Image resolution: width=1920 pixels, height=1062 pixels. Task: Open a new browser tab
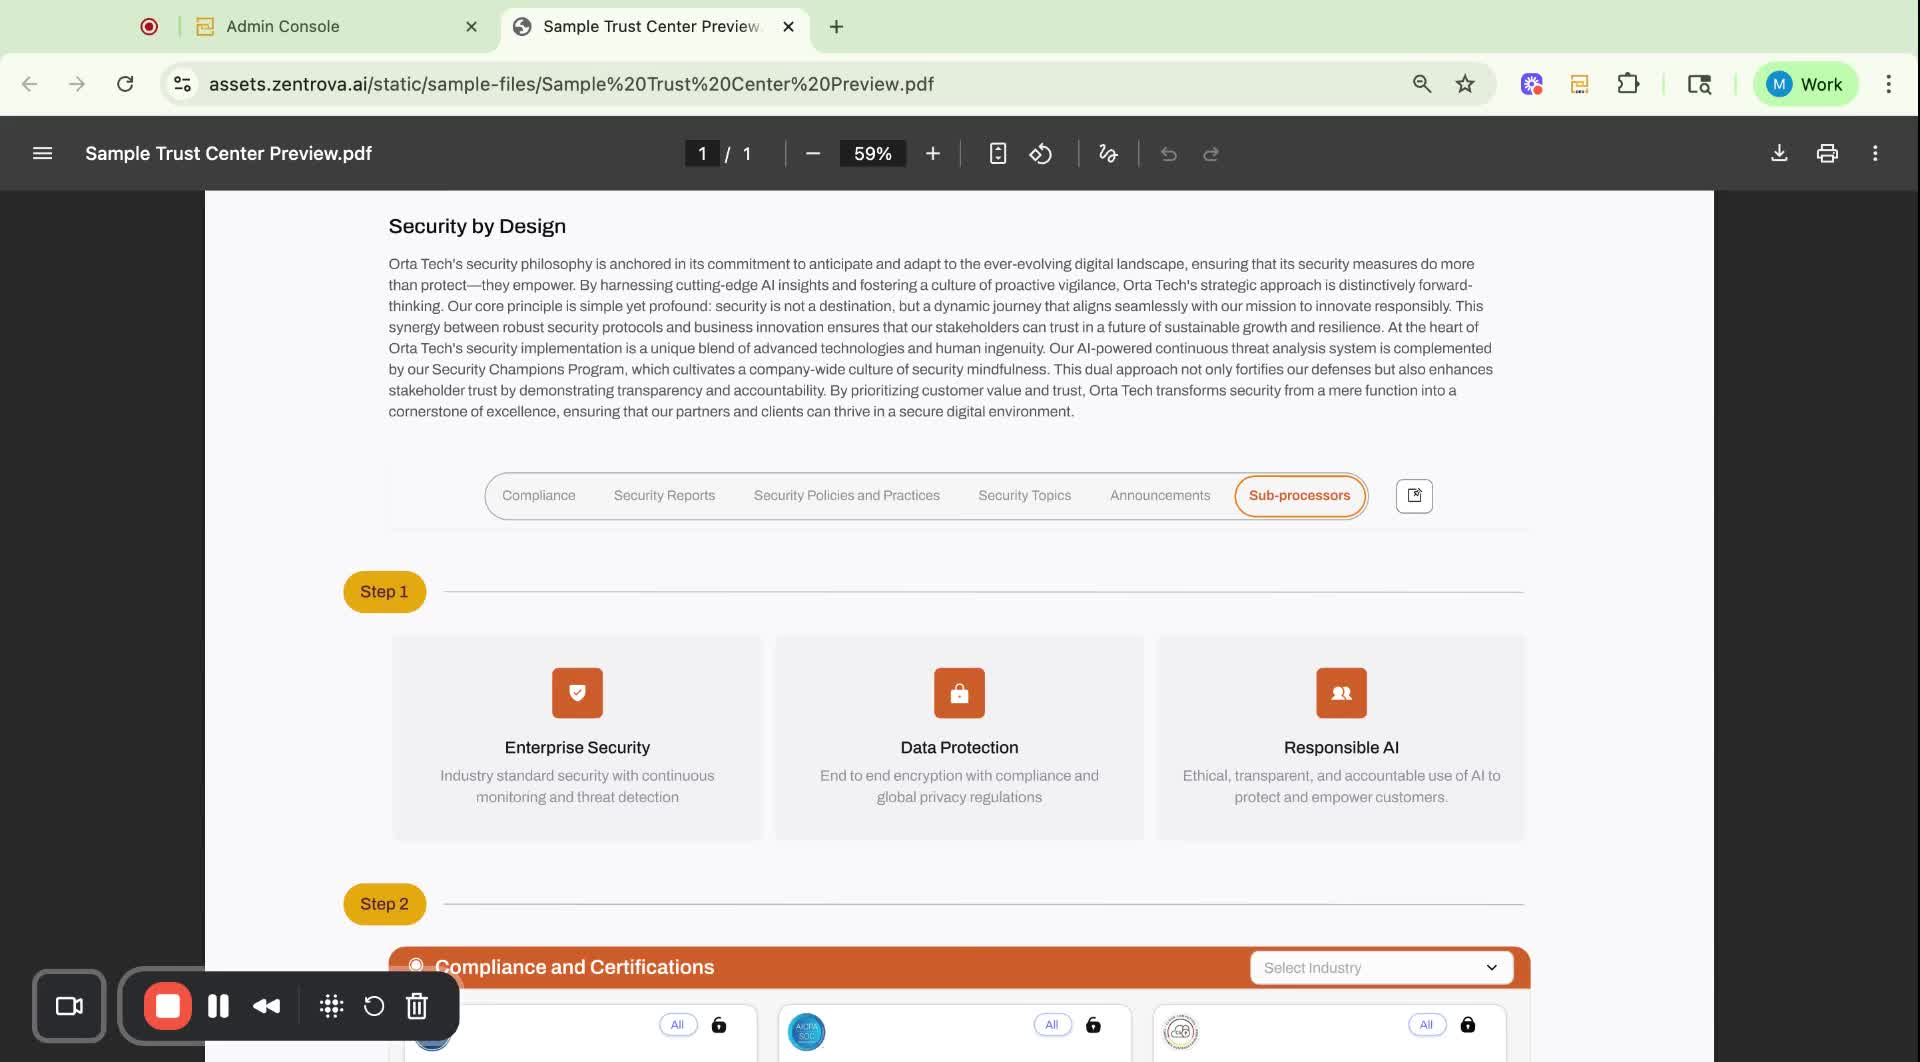pyautogui.click(x=836, y=27)
